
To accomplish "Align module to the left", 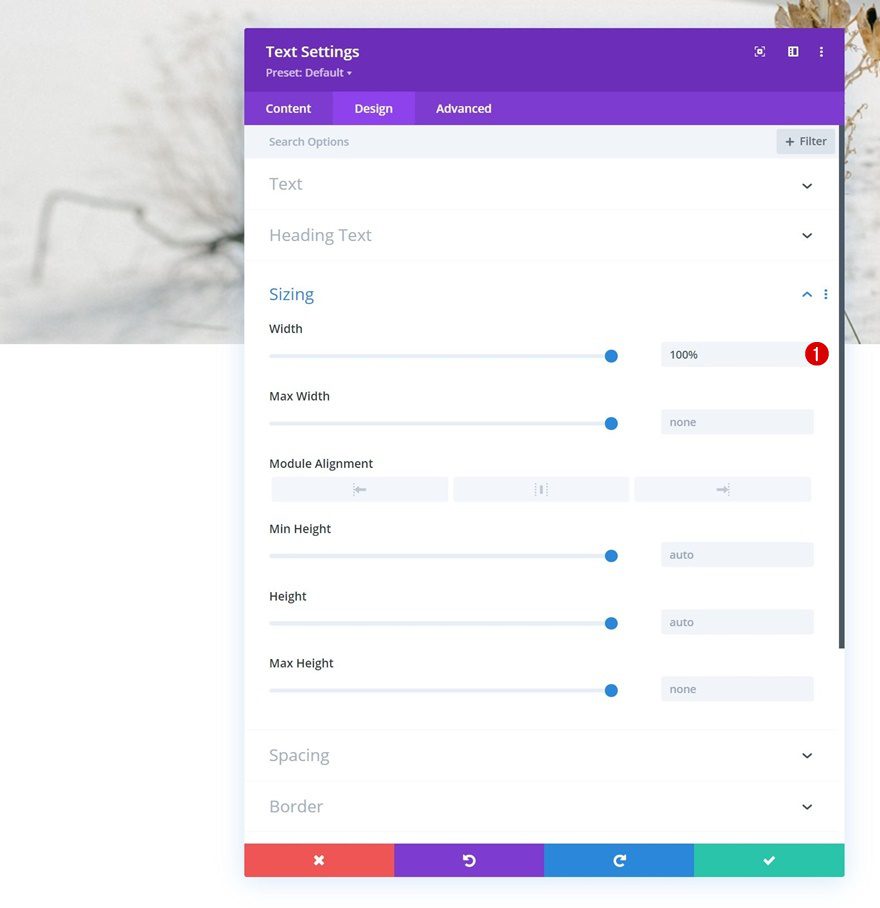I will click(360, 489).
